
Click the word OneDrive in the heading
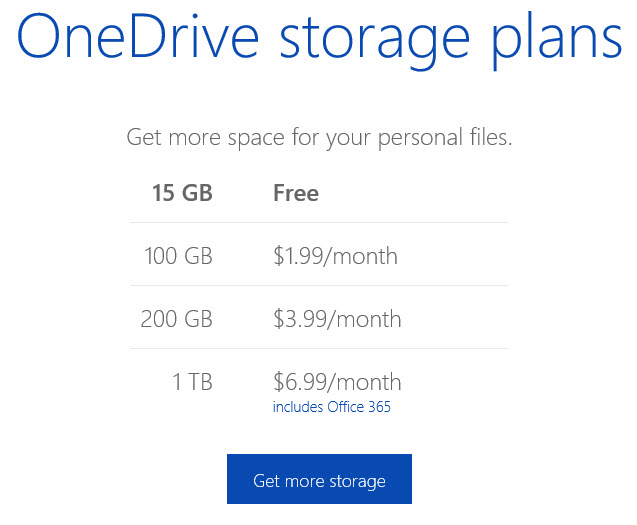tap(138, 37)
